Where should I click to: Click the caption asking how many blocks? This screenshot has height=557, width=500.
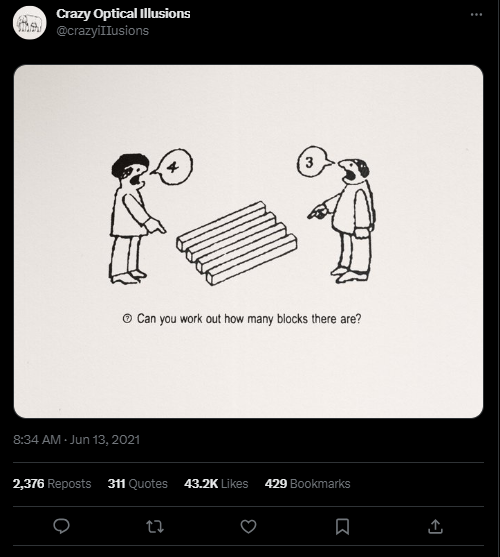click(242, 319)
